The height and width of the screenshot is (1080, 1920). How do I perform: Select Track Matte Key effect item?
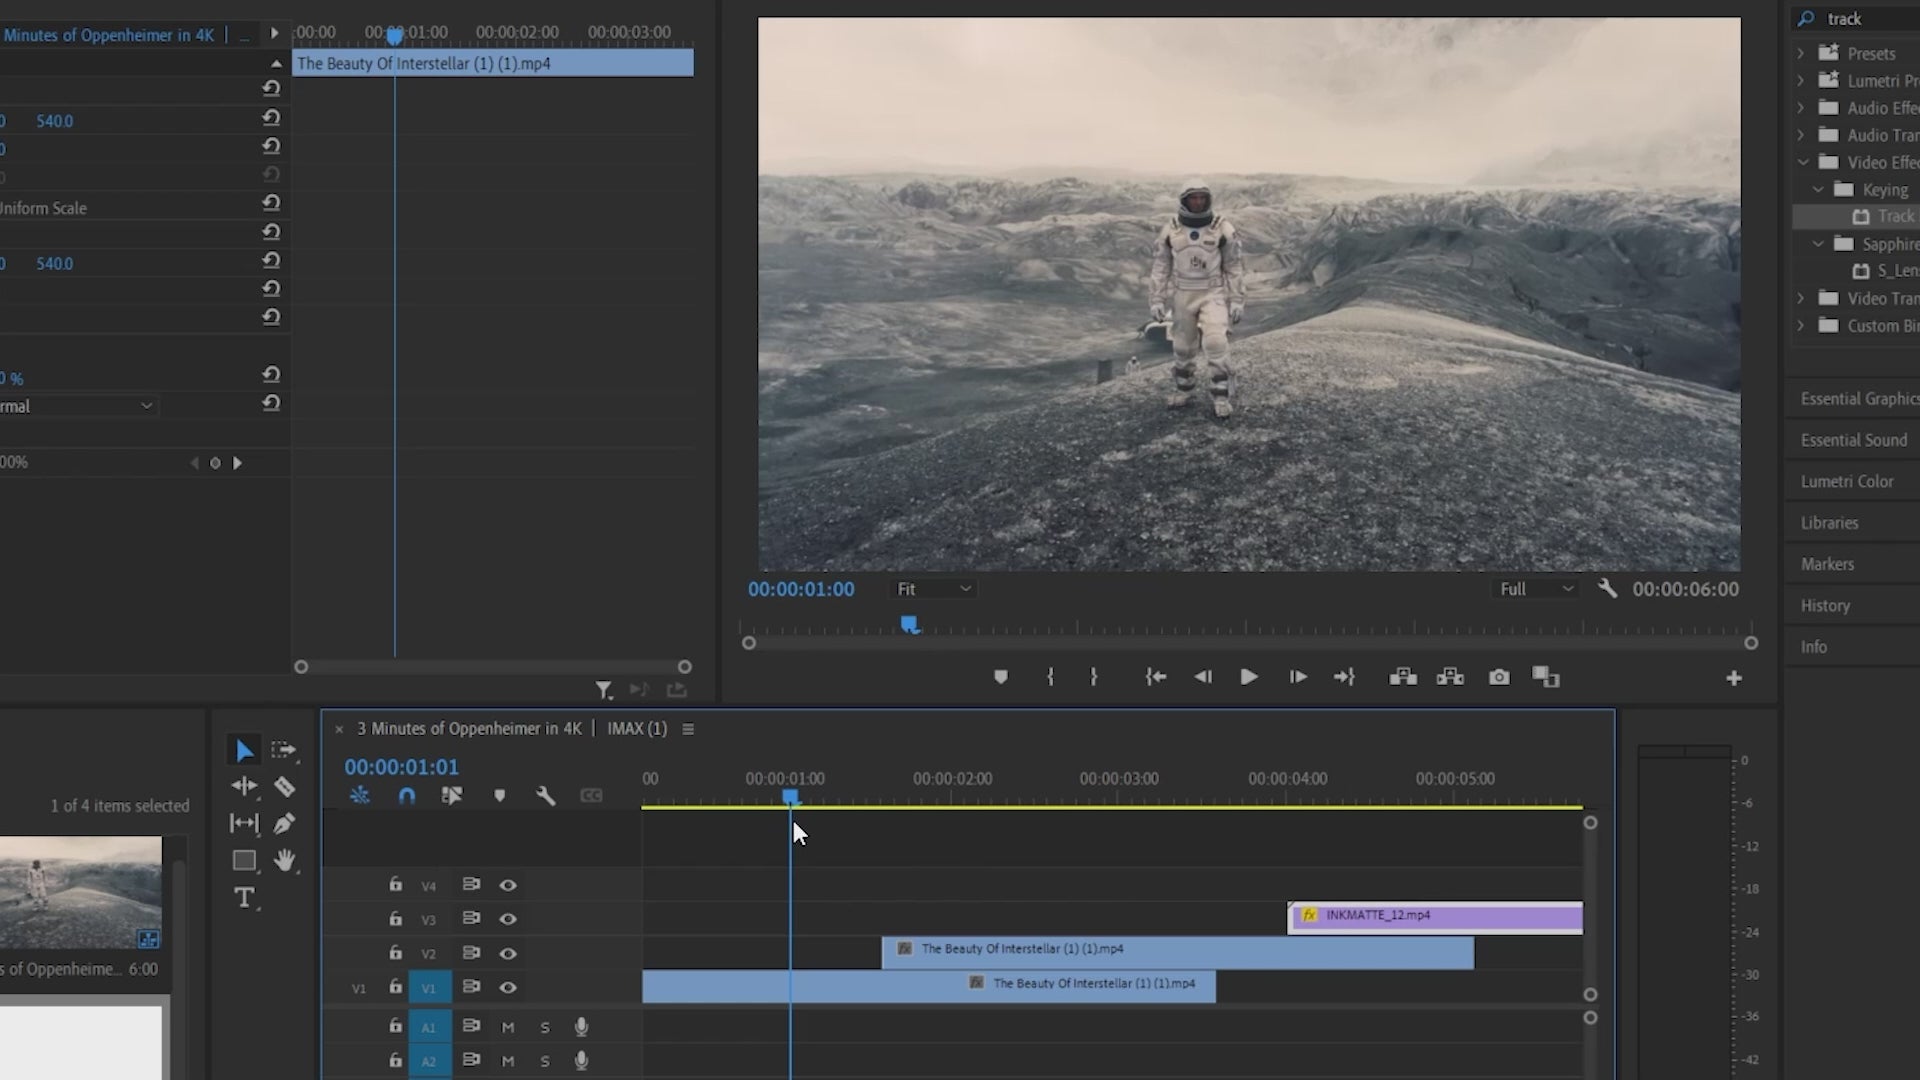click(x=1888, y=216)
